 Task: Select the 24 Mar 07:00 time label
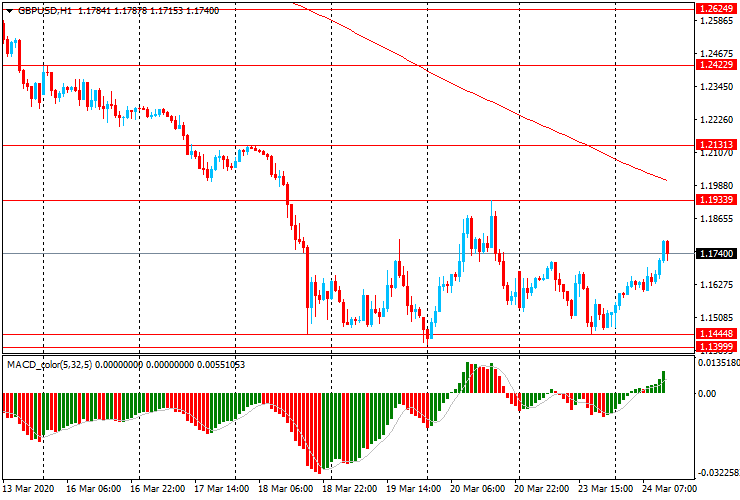click(x=669, y=488)
